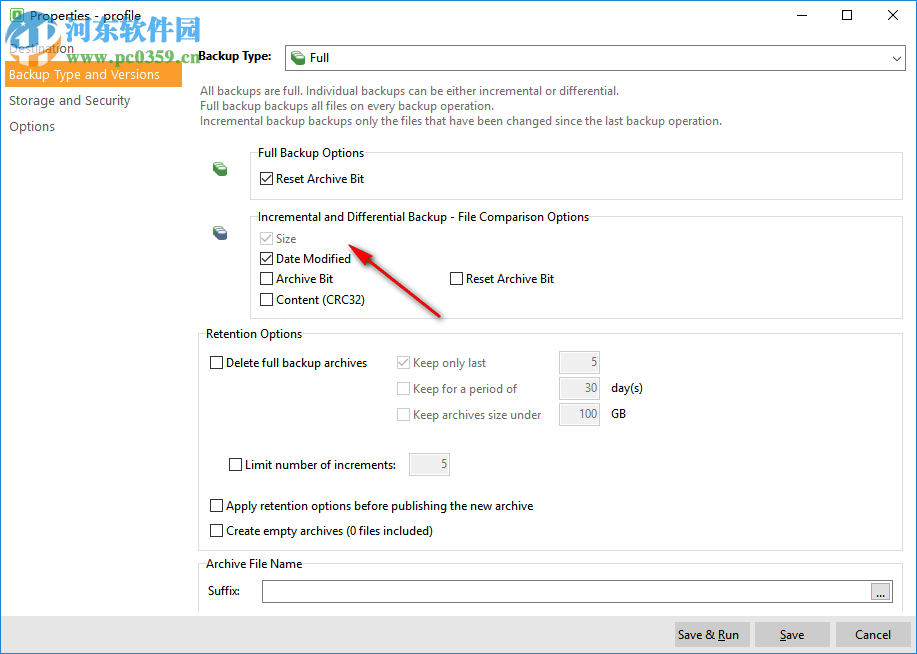Check Limit number of increments

(236, 463)
